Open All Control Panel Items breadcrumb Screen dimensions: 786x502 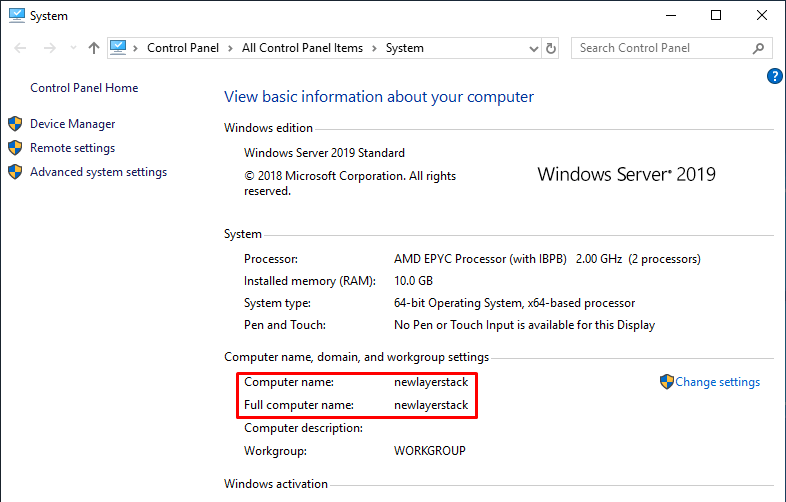[302, 48]
